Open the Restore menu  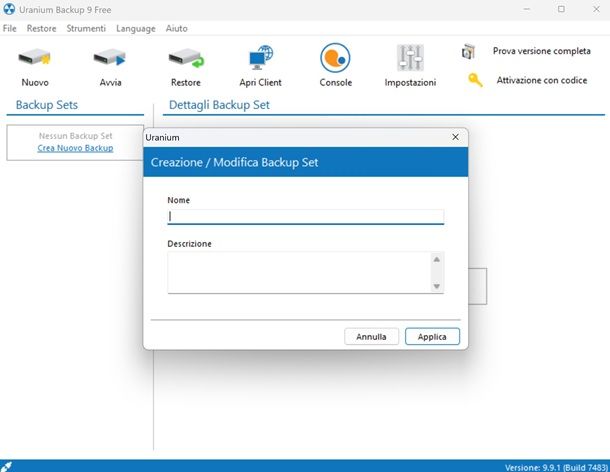(41, 28)
